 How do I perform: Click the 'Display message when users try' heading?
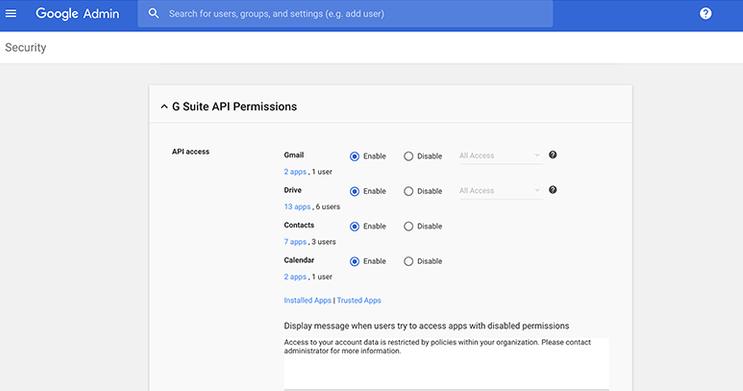click(x=426, y=326)
